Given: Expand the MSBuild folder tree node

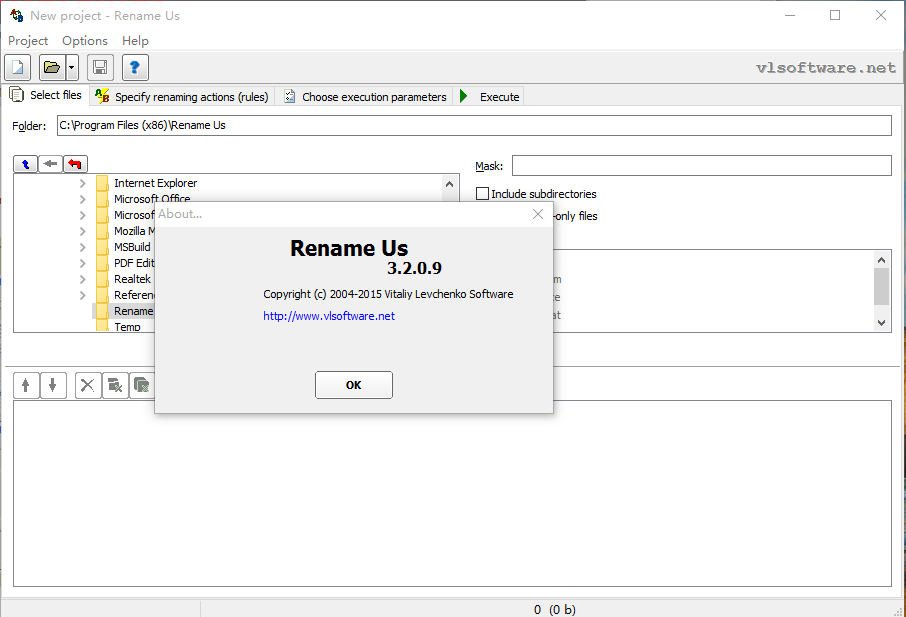Looking at the screenshot, I should click(82, 248).
